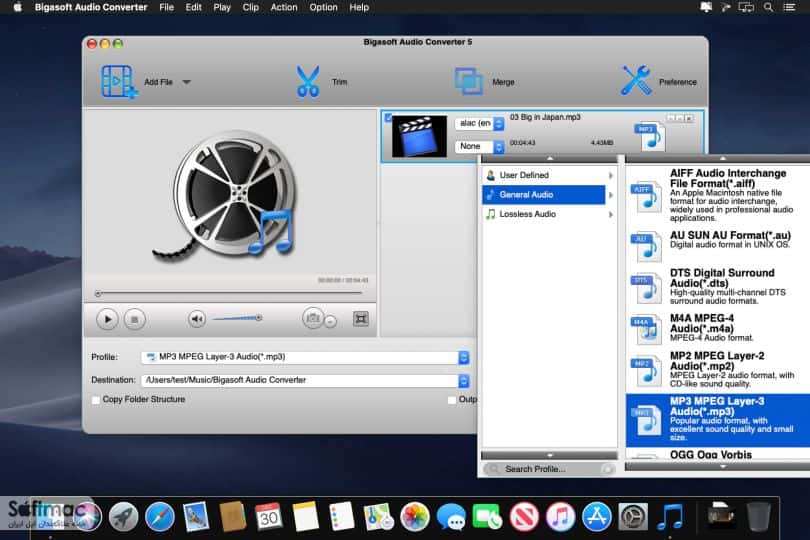Screen dimensions: 810x540
Task: Open the Trash in the dock
Action: point(758,516)
